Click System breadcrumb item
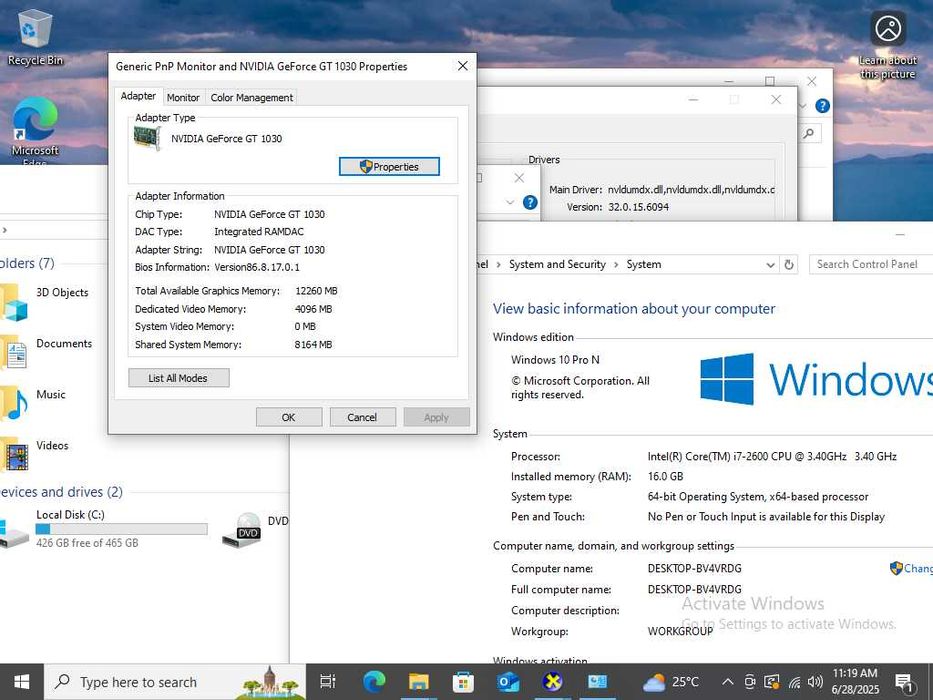Image resolution: width=933 pixels, height=700 pixels. [x=643, y=264]
